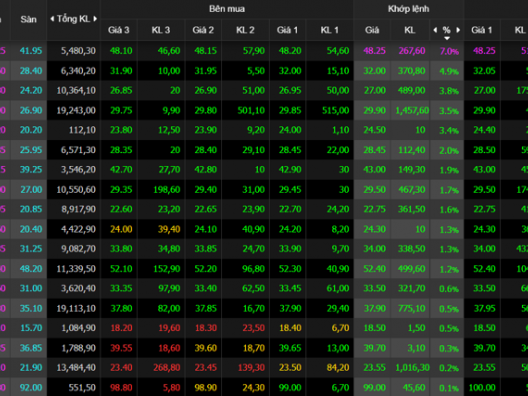Sort by Sàn column header

click(29, 20)
